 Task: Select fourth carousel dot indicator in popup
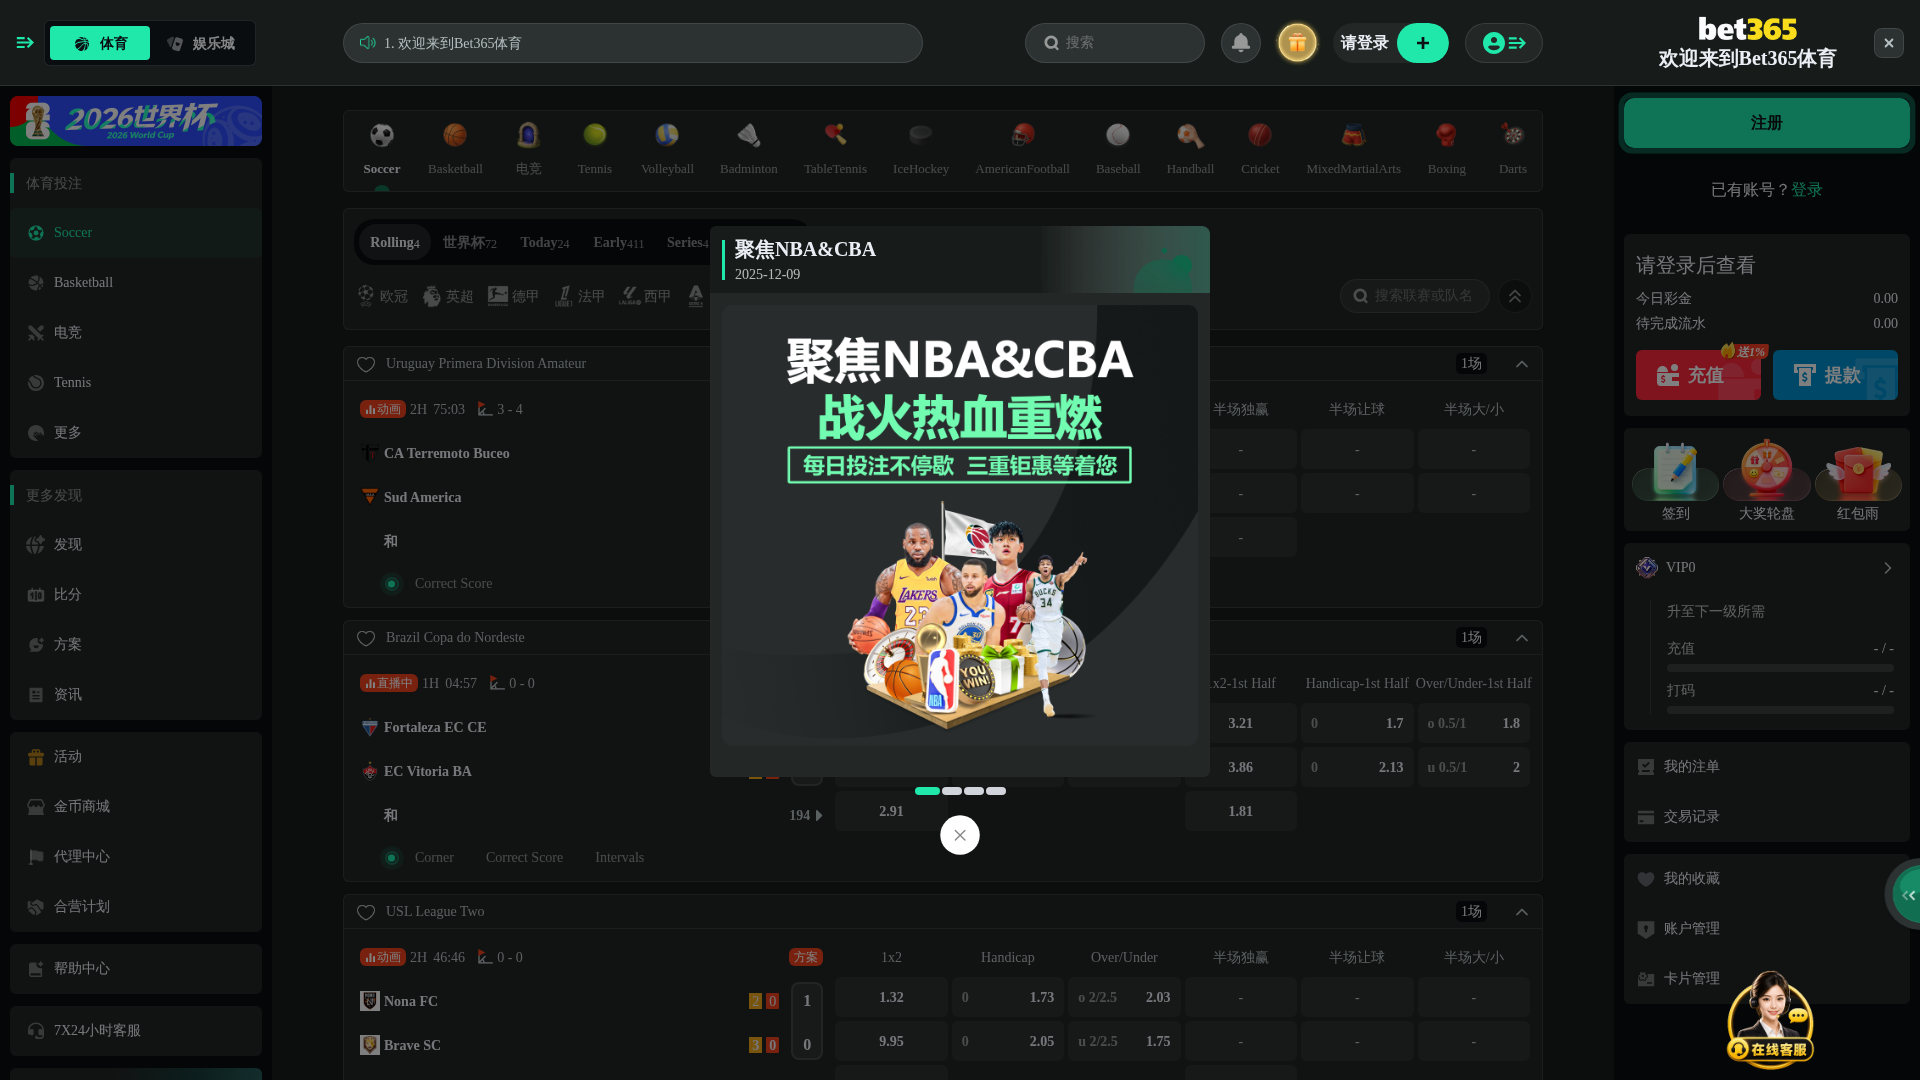click(996, 791)
